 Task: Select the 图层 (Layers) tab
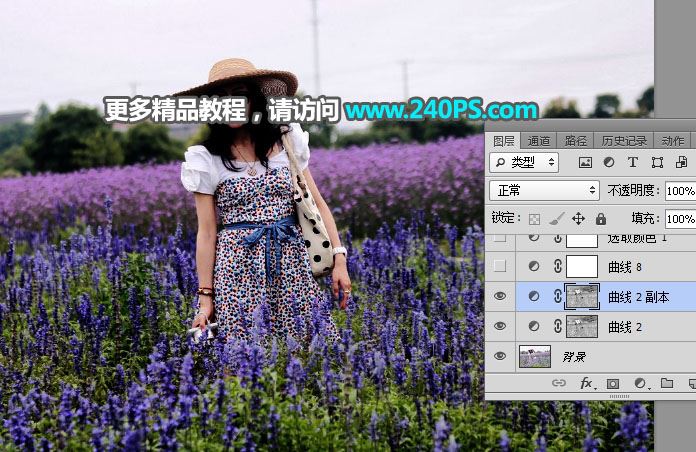[x=503, y=141]
